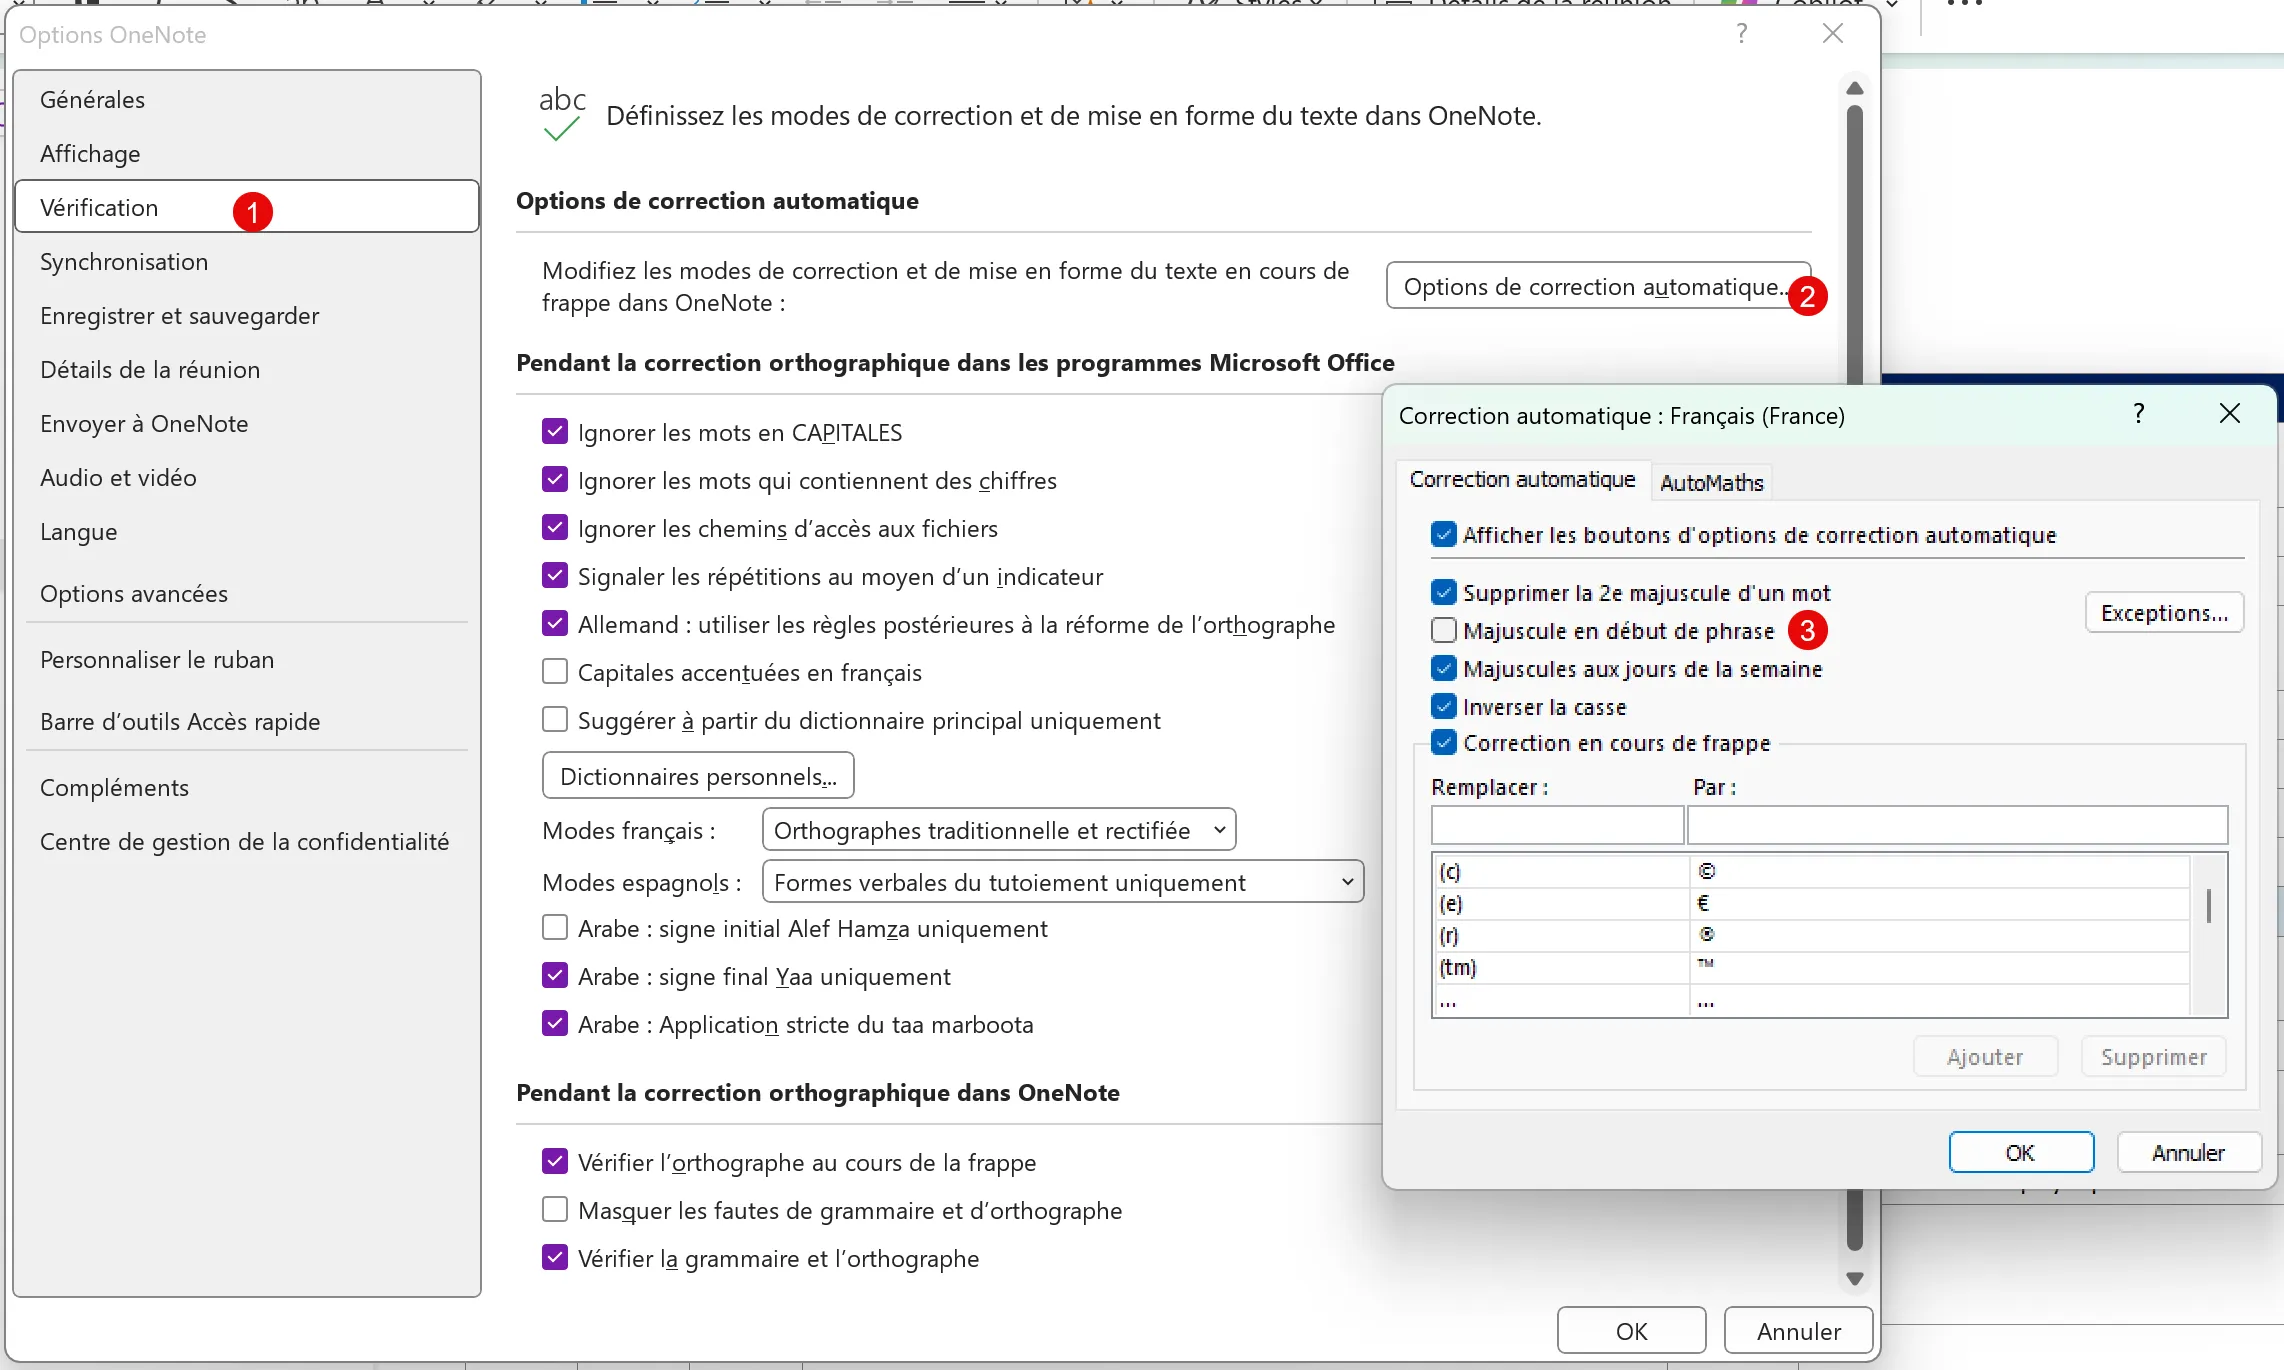The image size is (2284, 1370).
Task: Select the (tm) entry in replacement list
Action: coord(1458,968)
